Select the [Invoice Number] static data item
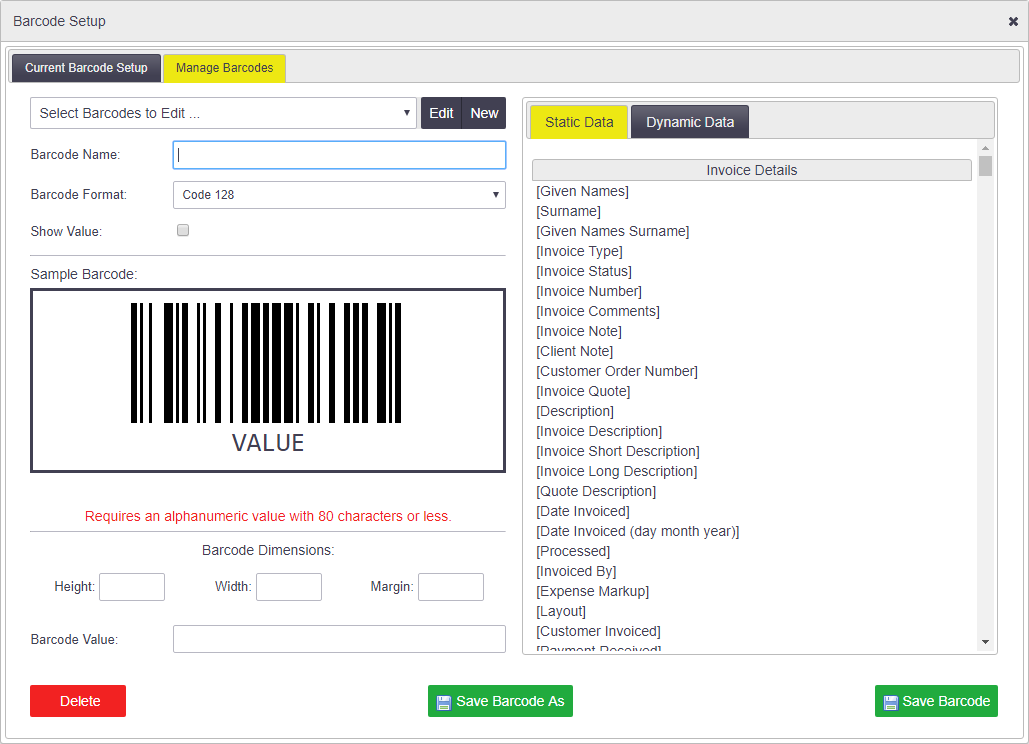This screenshot has width=1029, height=744. pyautogui.click(x=589, y=291)
